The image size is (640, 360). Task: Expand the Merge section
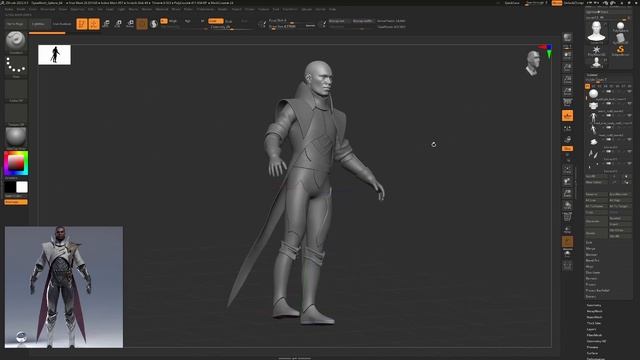coord(590,248)
